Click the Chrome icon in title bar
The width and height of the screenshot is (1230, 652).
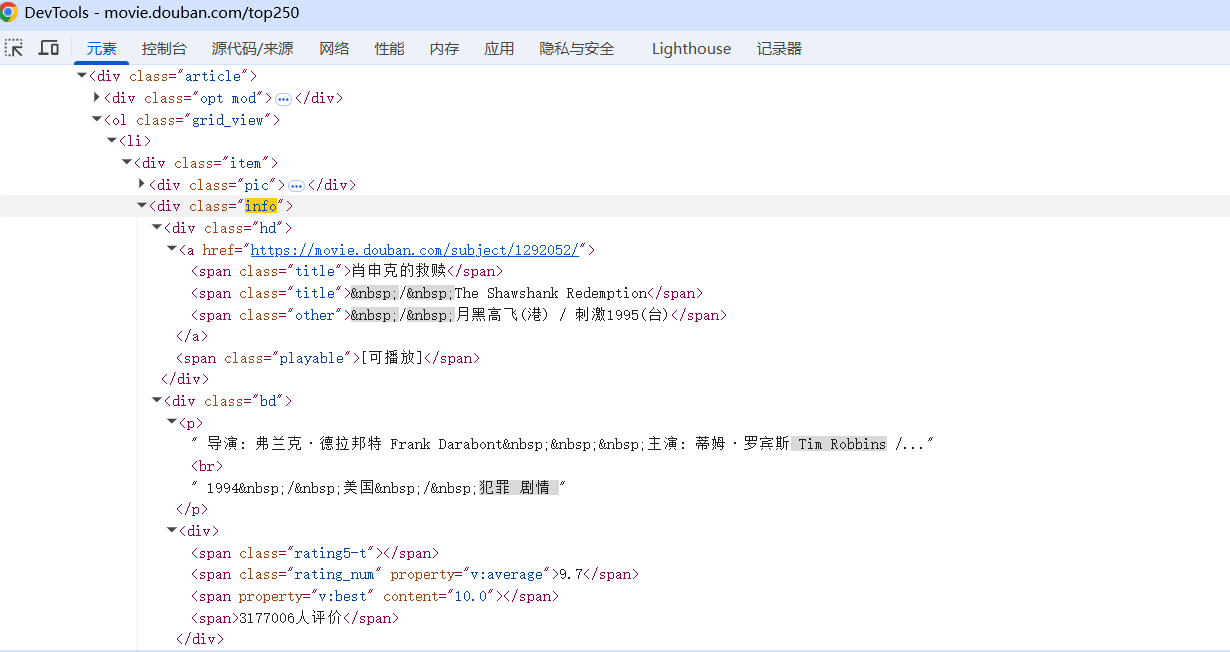(9, 13)
